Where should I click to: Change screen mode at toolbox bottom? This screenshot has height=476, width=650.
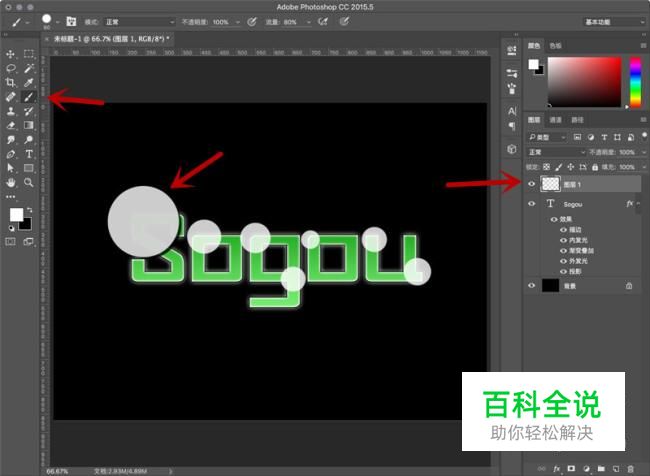(x=29, y=241)
